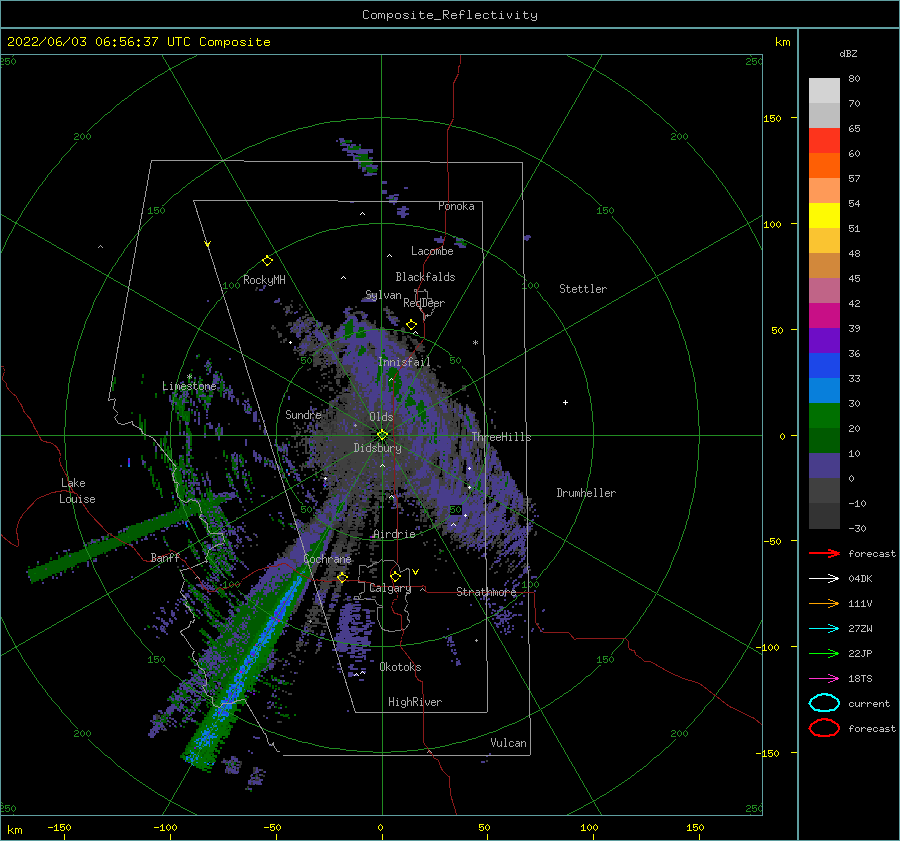Click yellow diamond at radar center near Olds
Image resolution: width=900 pixels, height=841 pixels.
pyautogui.click(x=382, y=435)
